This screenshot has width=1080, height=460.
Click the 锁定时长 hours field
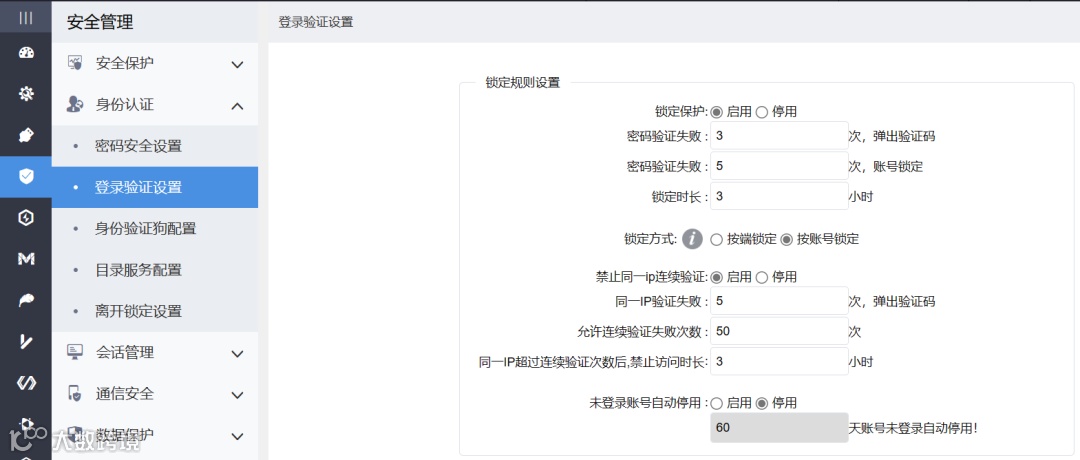(779, 196)
